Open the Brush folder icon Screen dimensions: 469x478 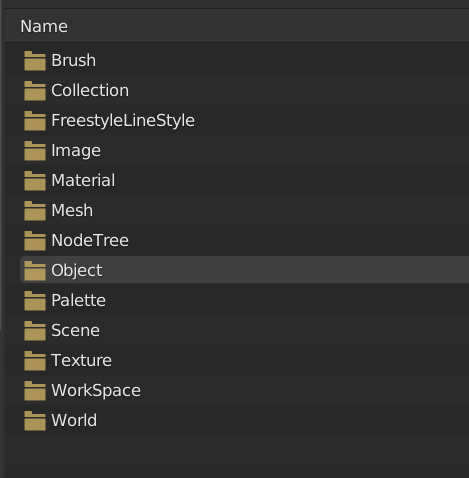35,61
